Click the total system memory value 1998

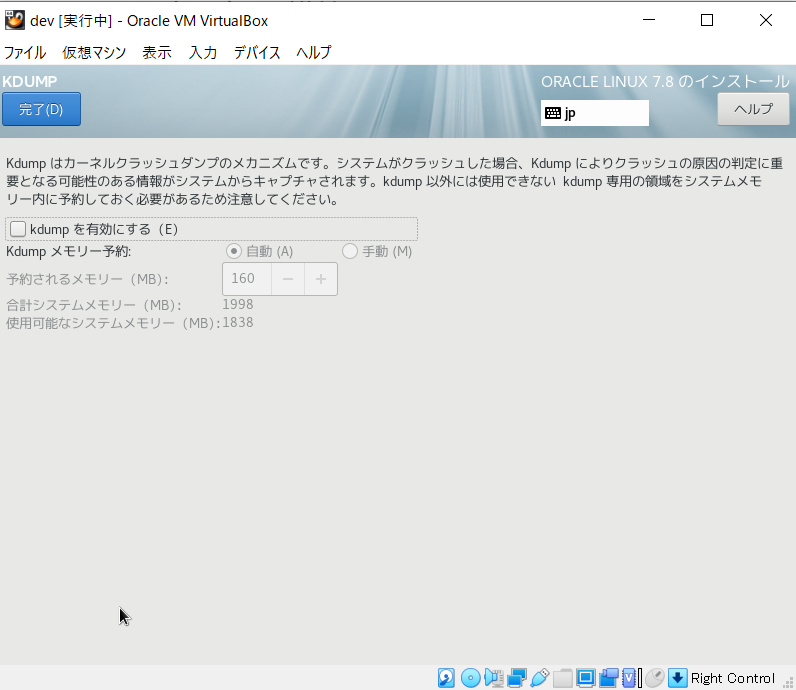coord(238,305)
